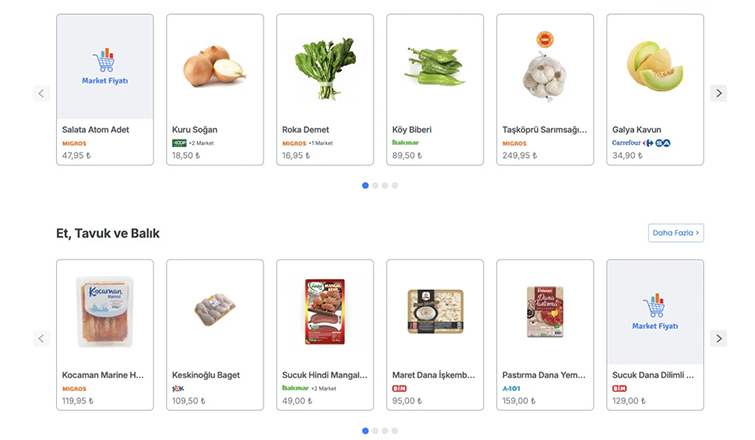Viewport: 755px width, 440px height.
Task: Click BİM logo under Maret Dana İşkembe
Action: tap(400, 388)
